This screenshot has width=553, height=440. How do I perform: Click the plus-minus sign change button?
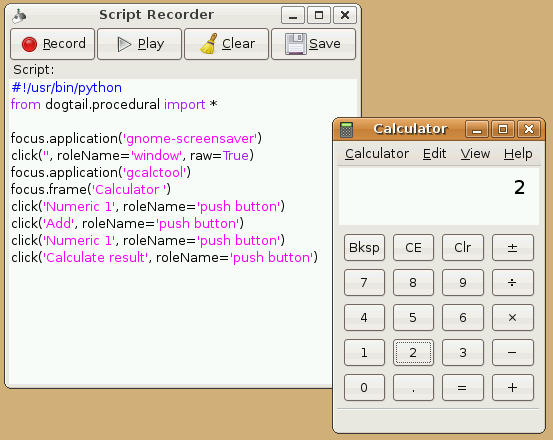(513, 248)
